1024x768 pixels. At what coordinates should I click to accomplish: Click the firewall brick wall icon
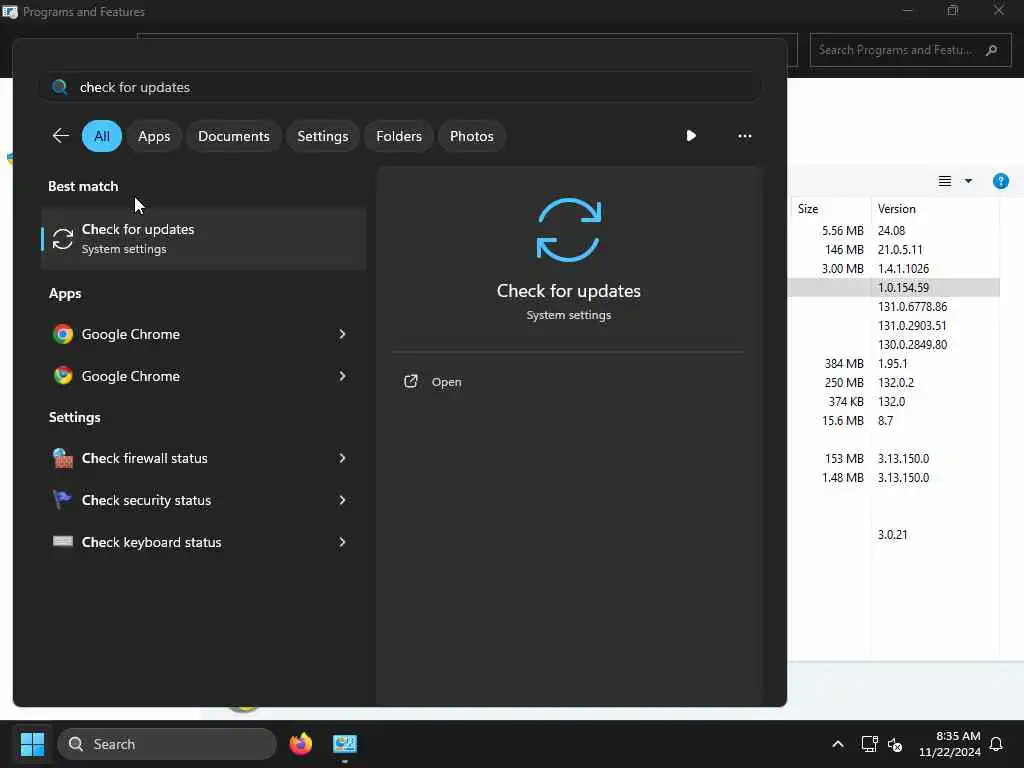point(63,458)
